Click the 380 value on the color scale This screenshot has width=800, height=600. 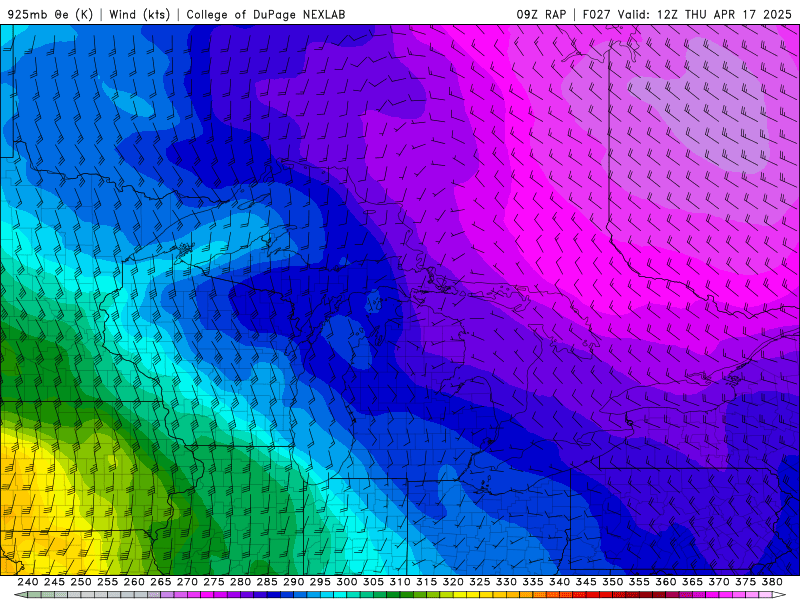pos(772,582)
